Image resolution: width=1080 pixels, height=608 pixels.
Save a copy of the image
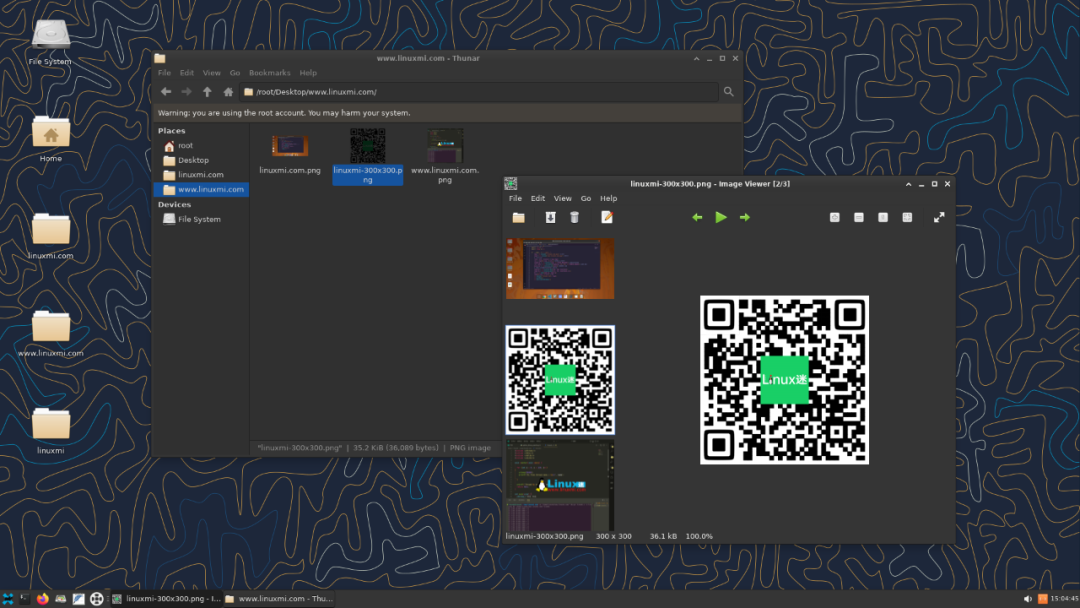[550, 217]
